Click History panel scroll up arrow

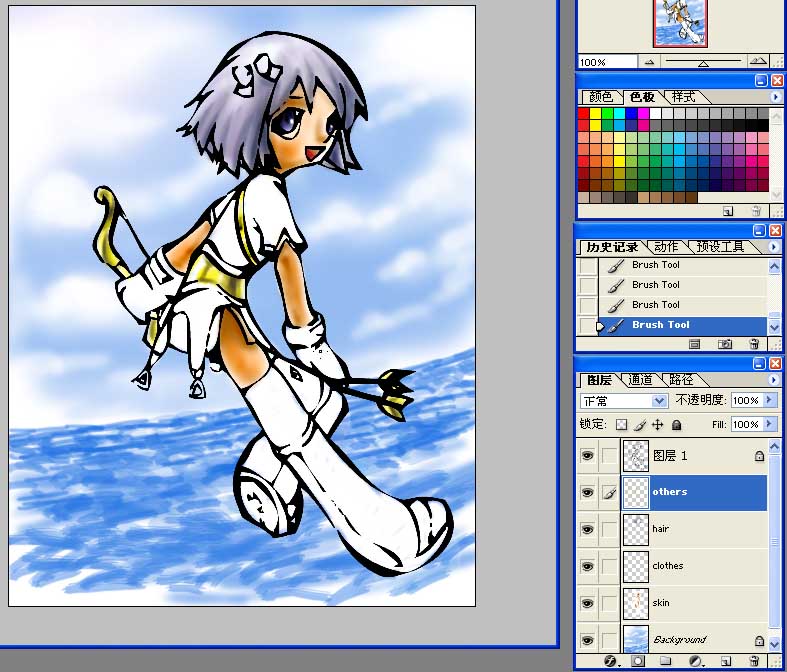pos(774,267)
